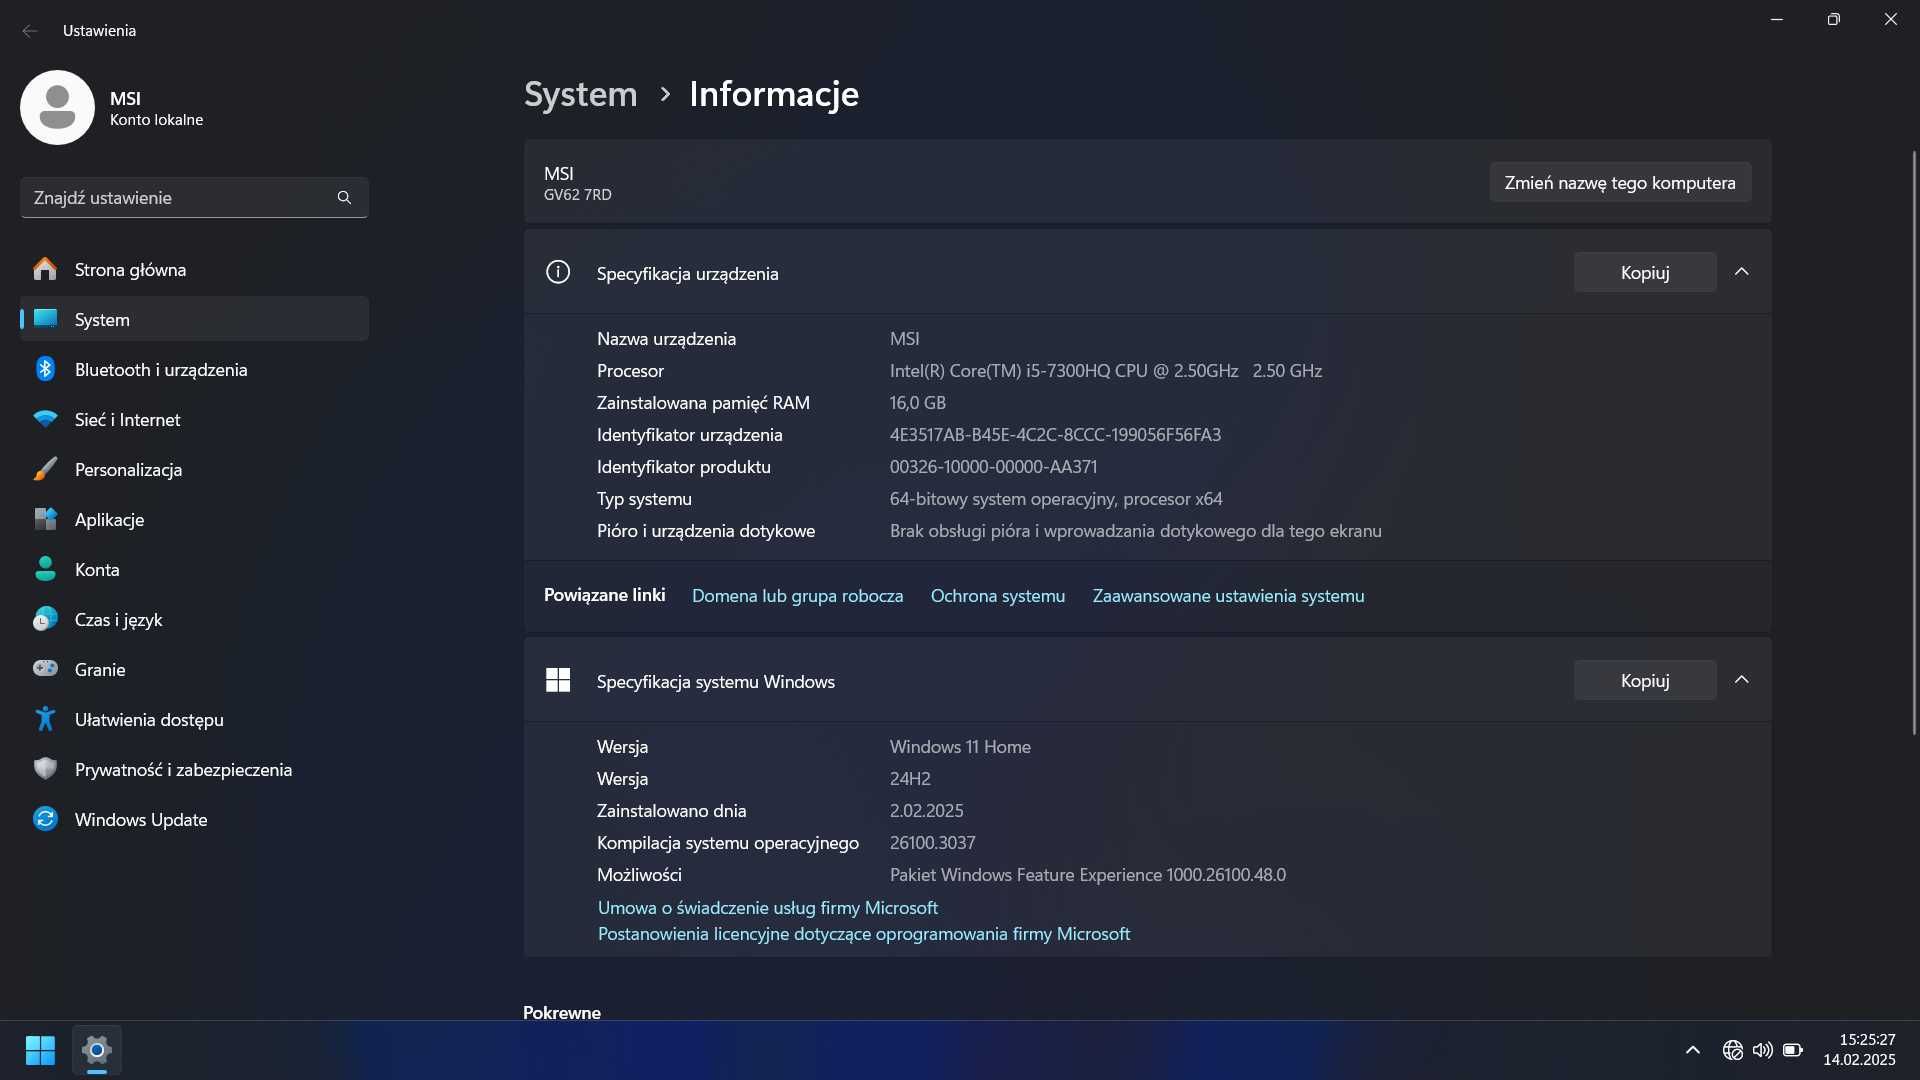This screenshot has width=1920, height=1080.
Task: Click the battery icon in system tray
Action: pyautogui.click(x=1793, y=1050)
